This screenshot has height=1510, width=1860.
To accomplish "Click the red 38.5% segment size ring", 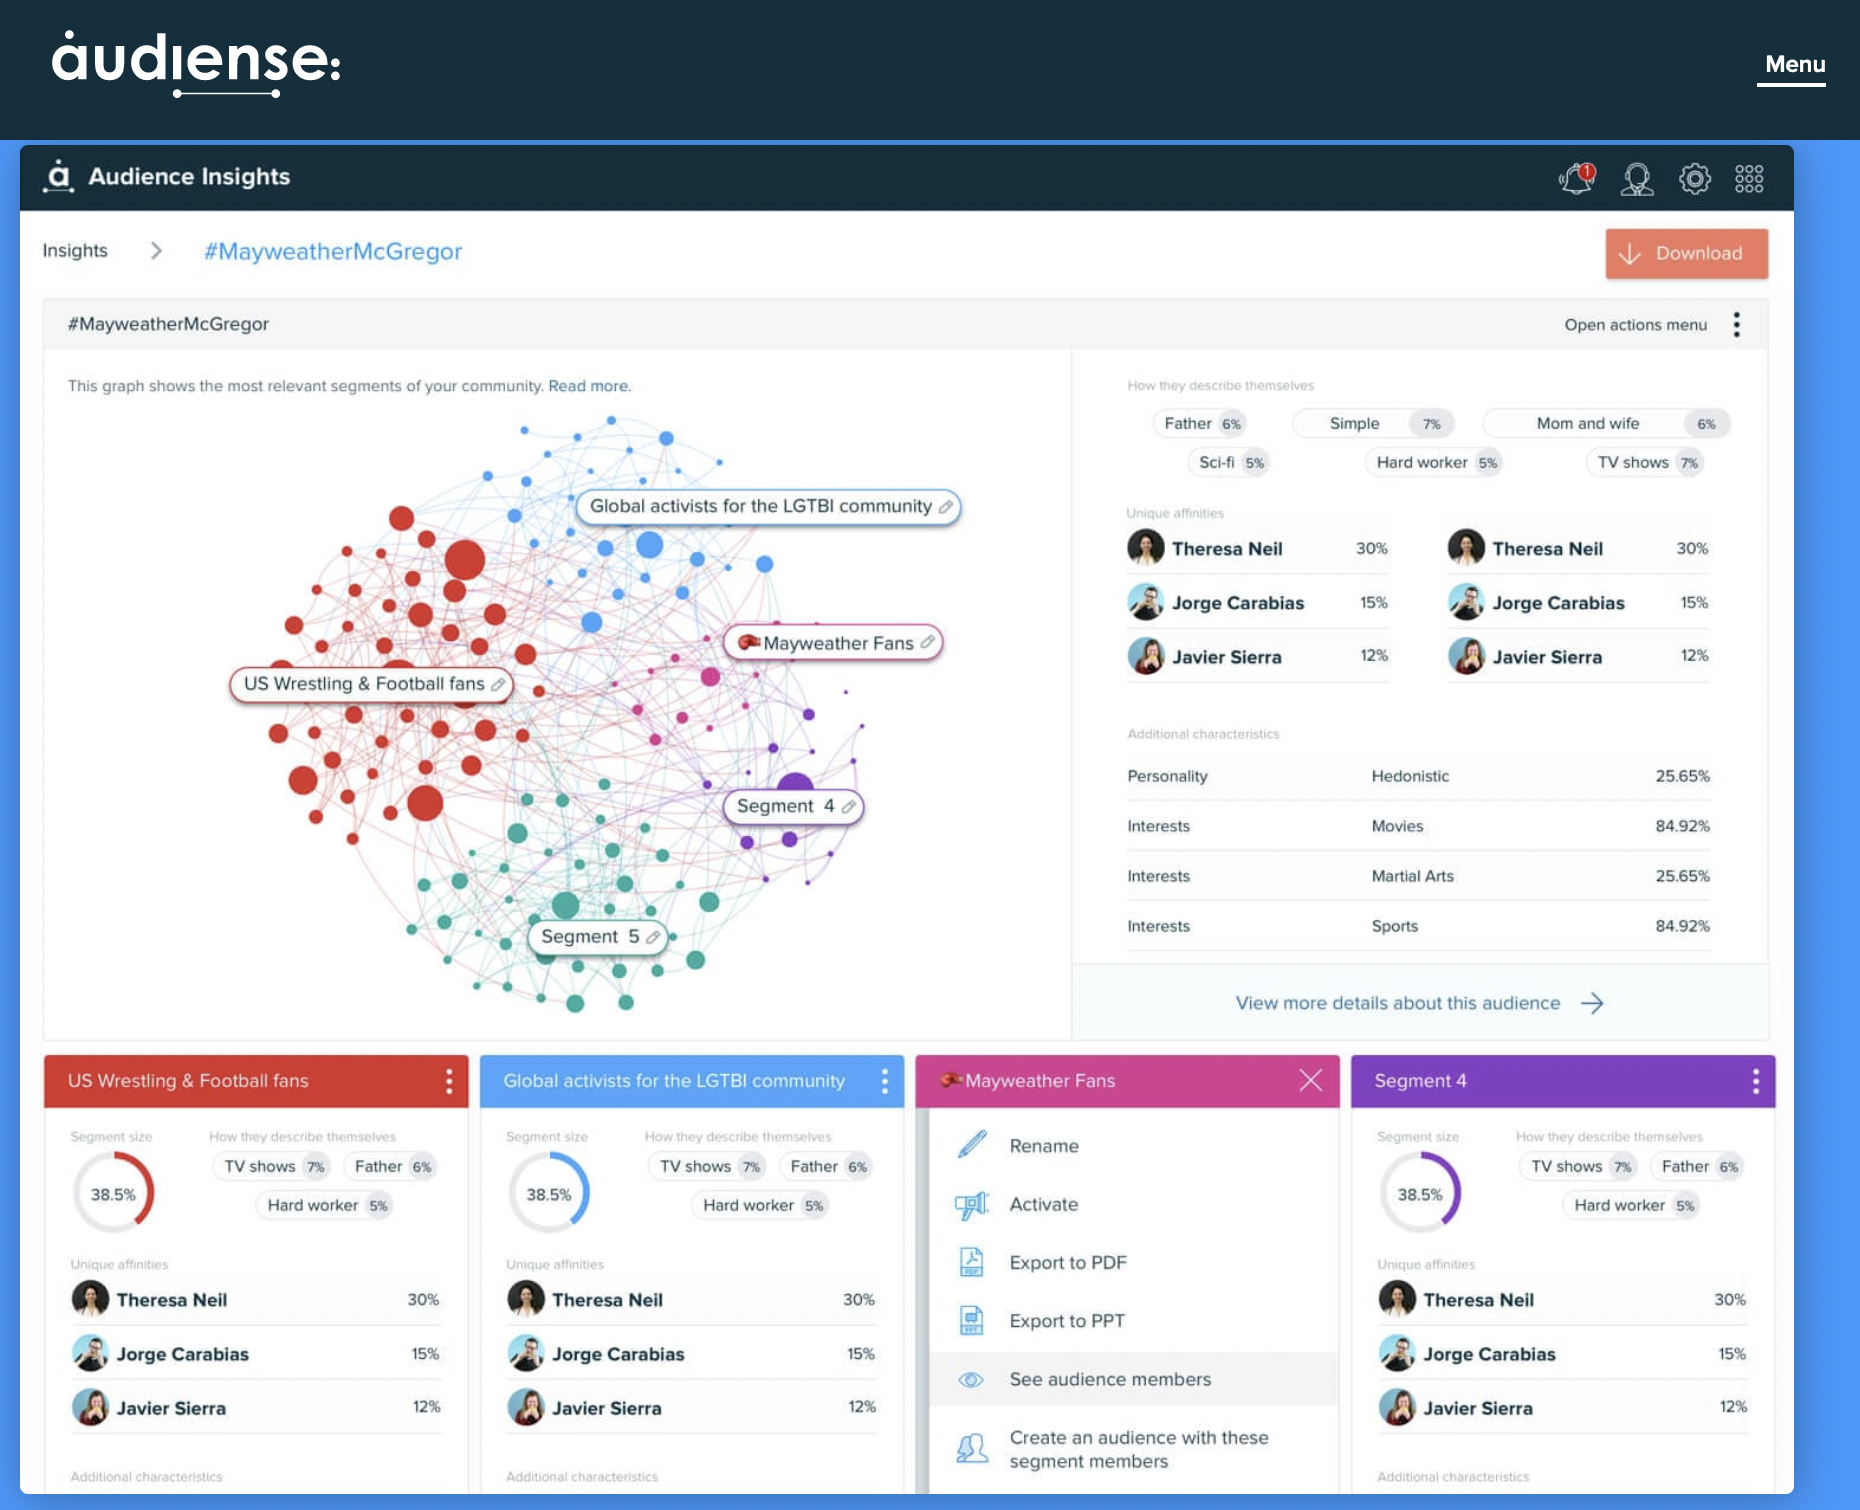I will point(113,1193).
